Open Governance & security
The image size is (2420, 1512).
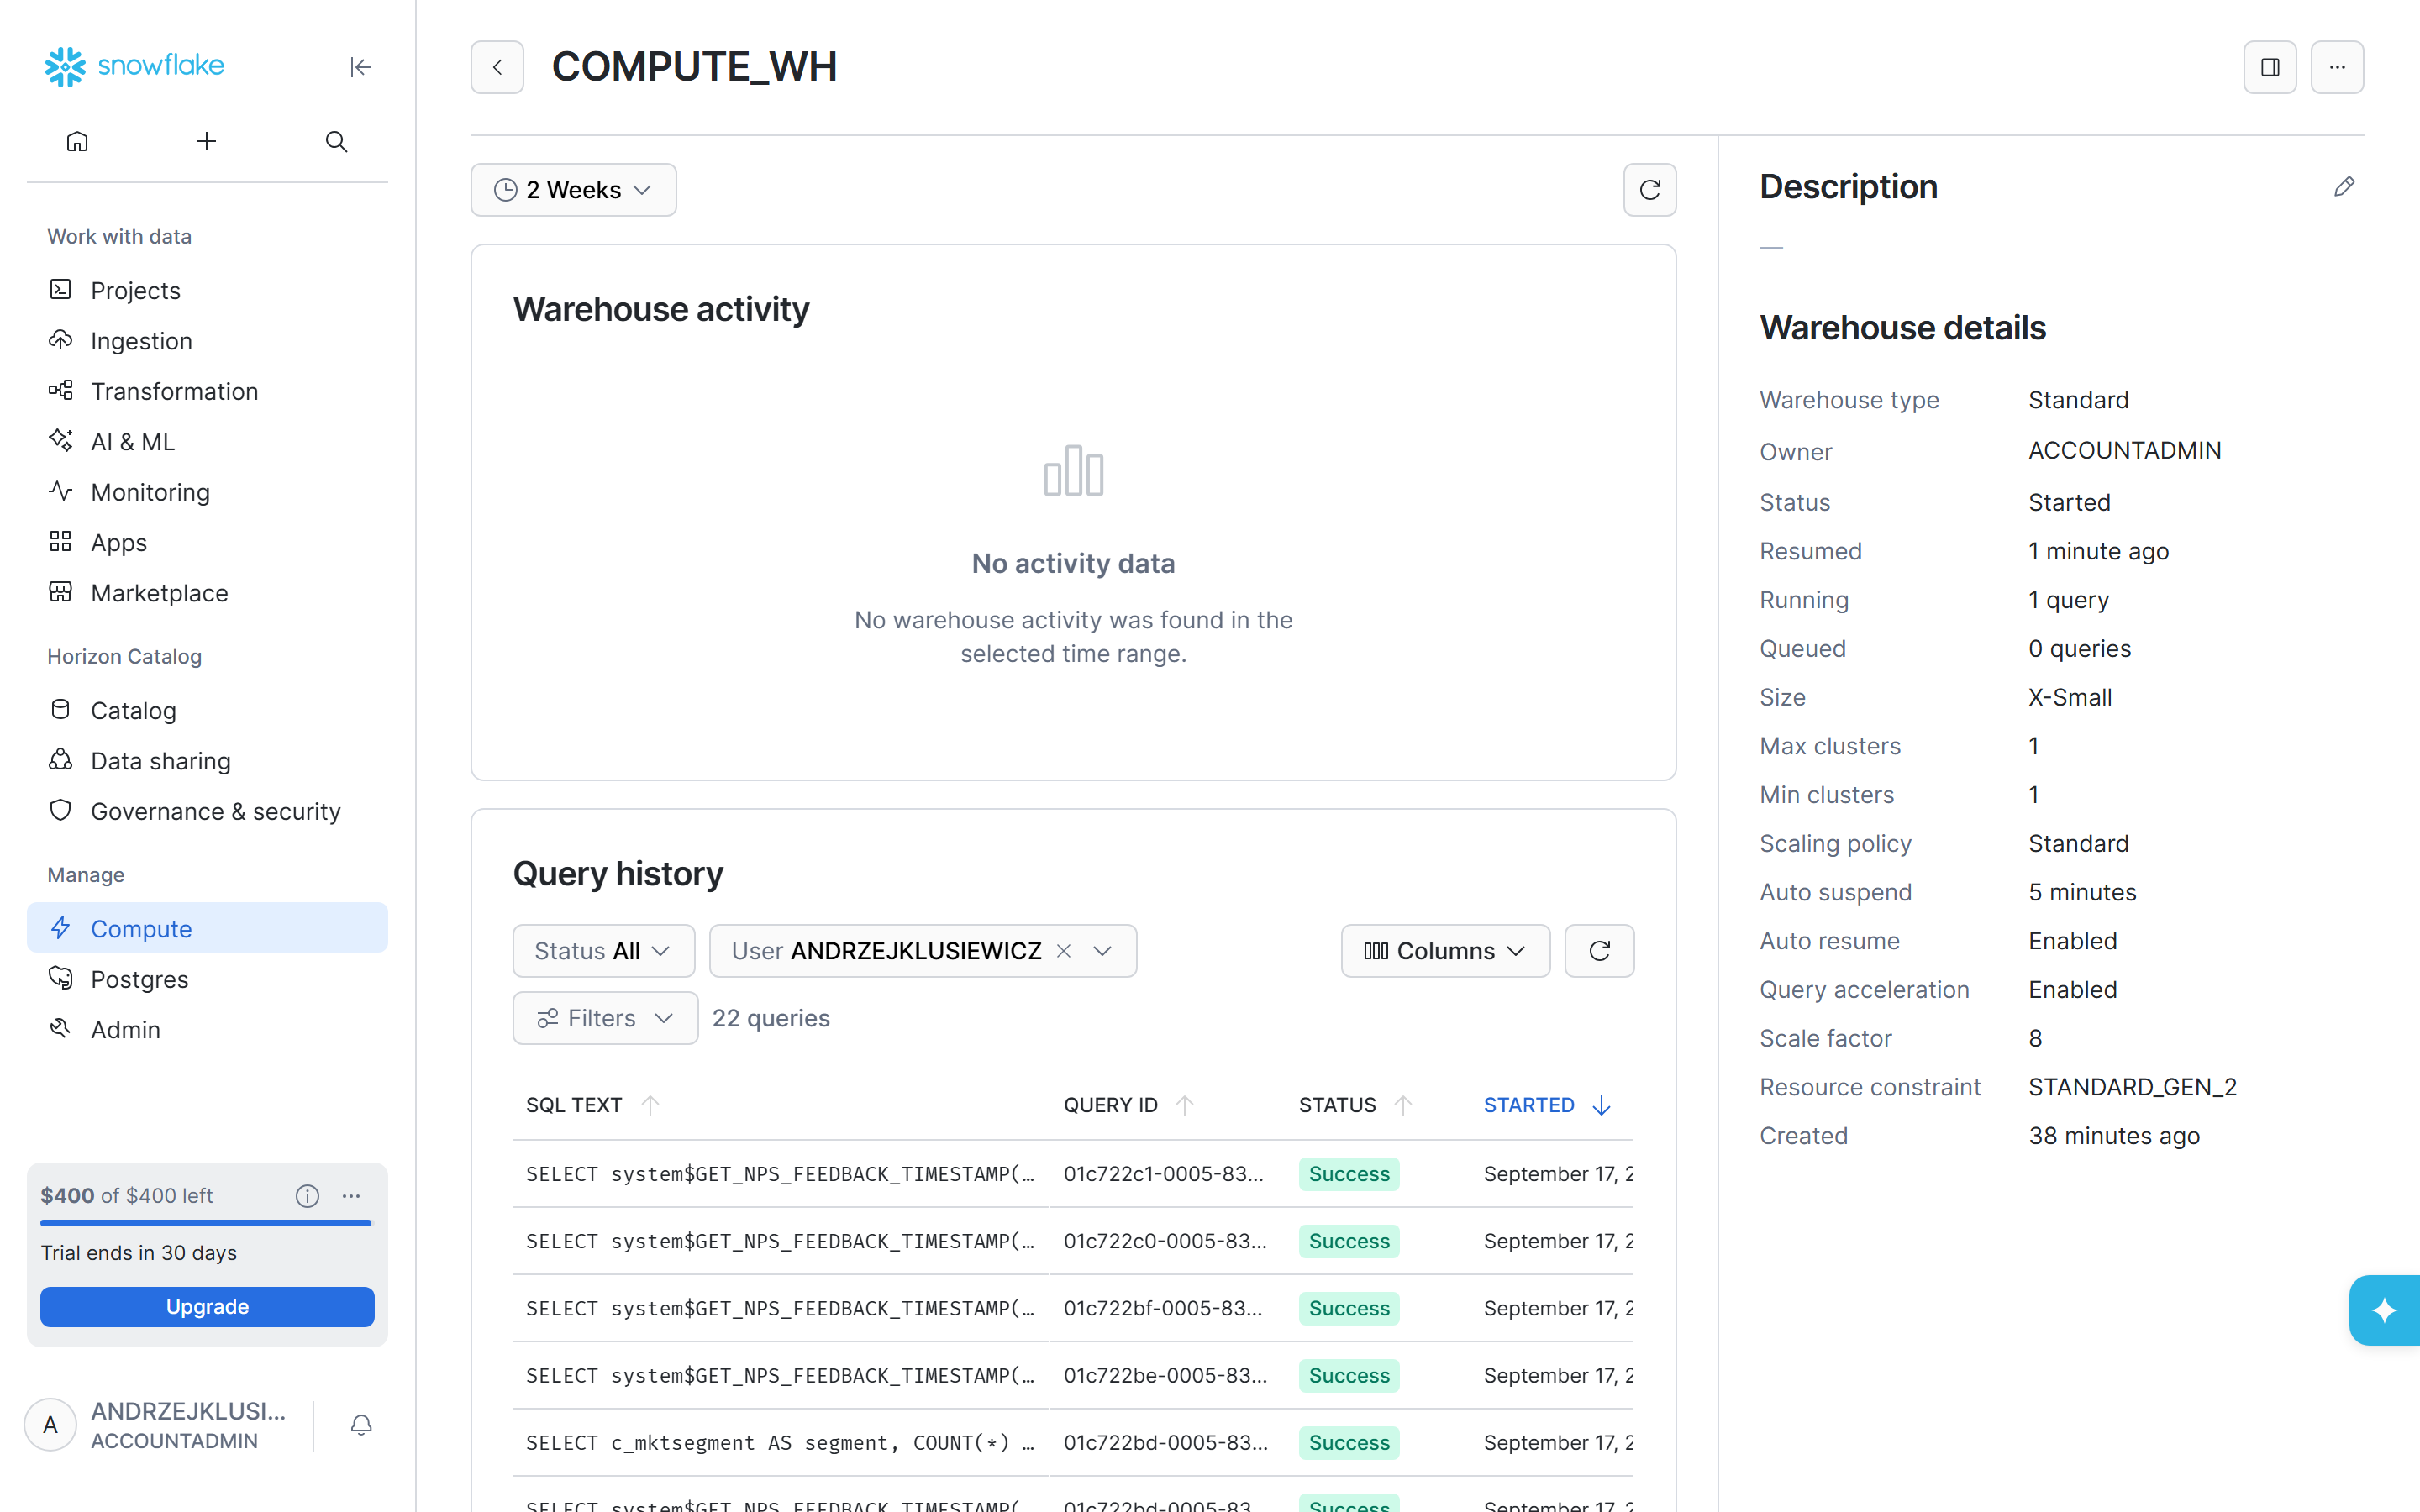click(x=207, y=812)
